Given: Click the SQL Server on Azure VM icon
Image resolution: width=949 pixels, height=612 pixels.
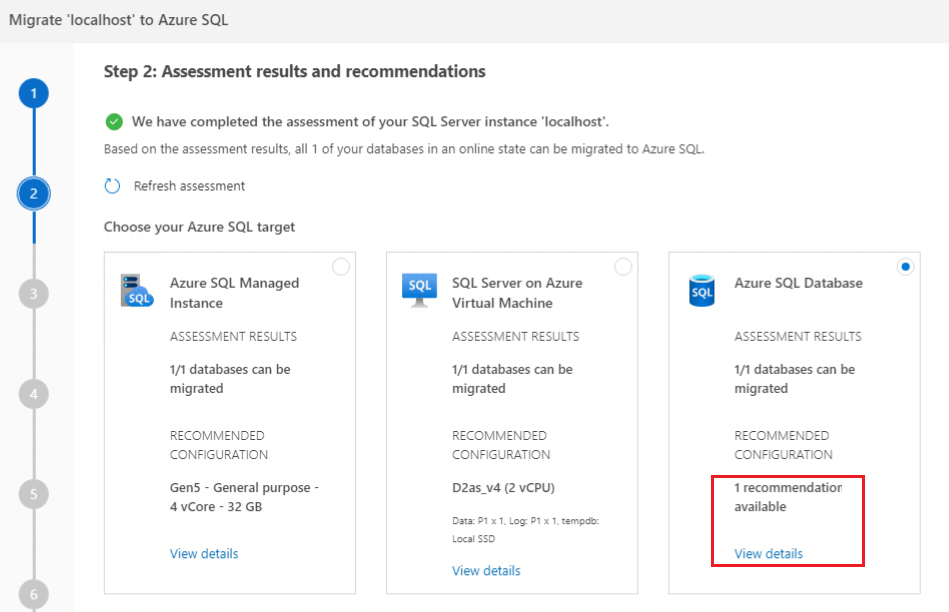Looking at the screenshot, I should click(420, 288).
